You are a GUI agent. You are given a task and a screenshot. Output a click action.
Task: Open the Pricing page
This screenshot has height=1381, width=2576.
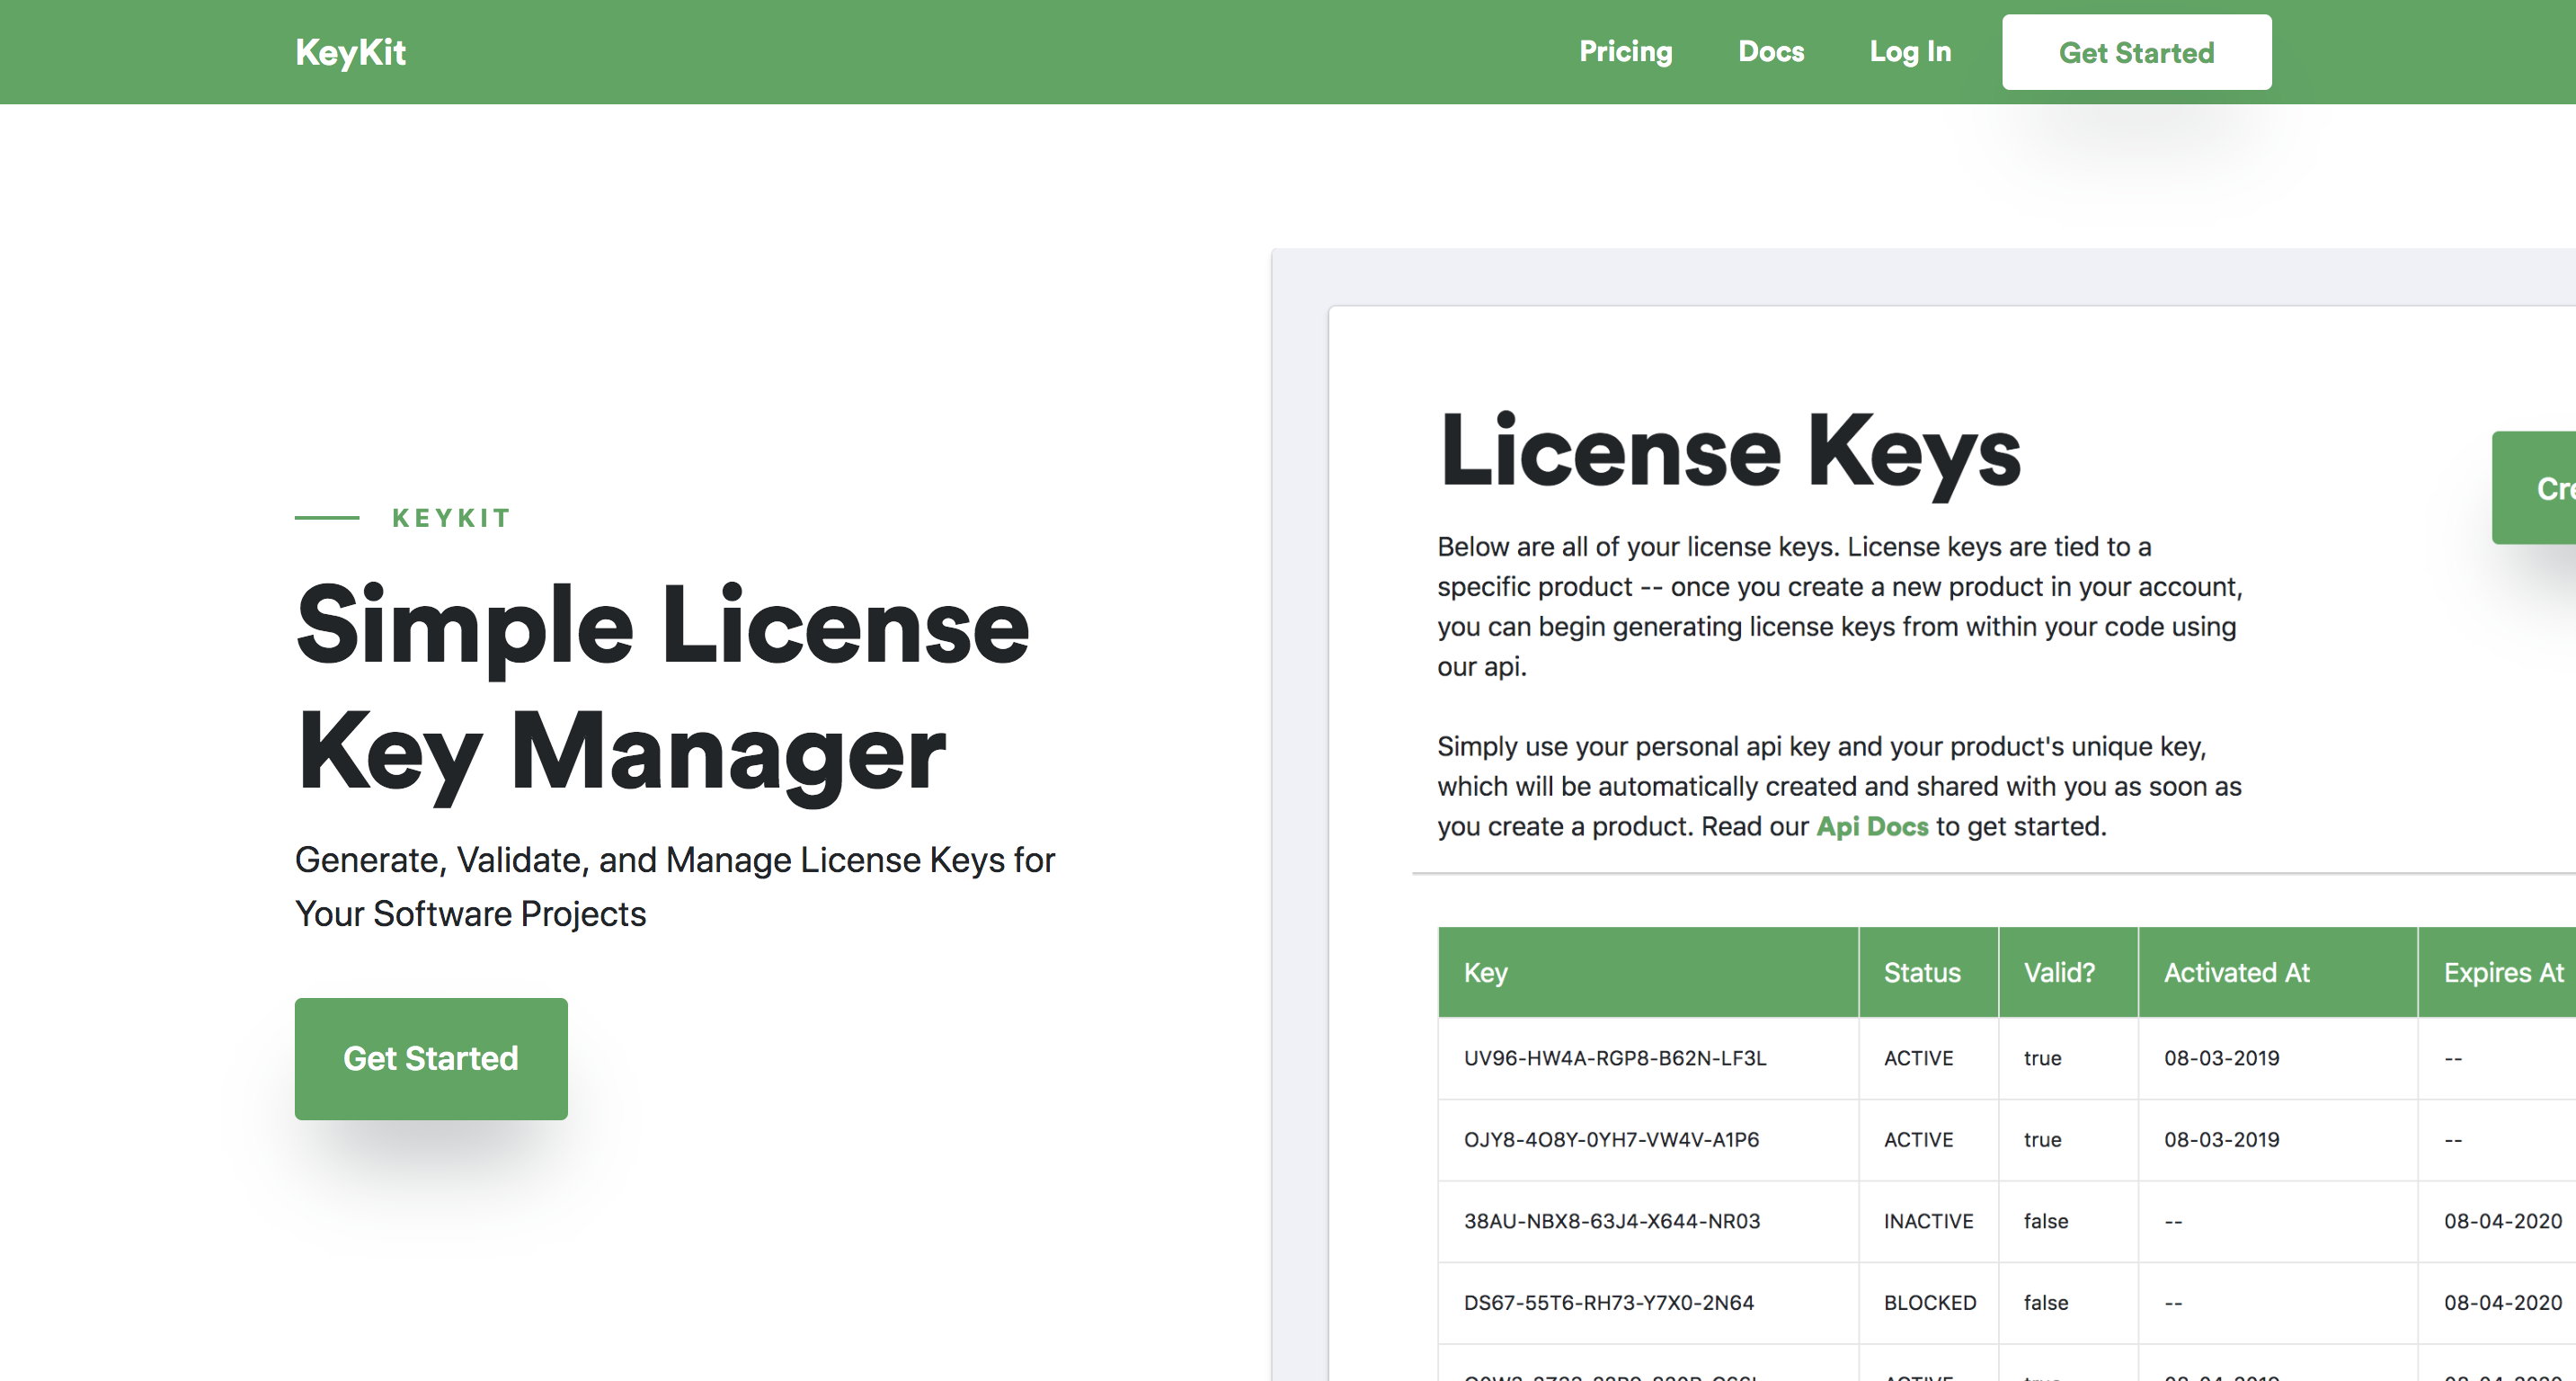[x=1625, y=51]
